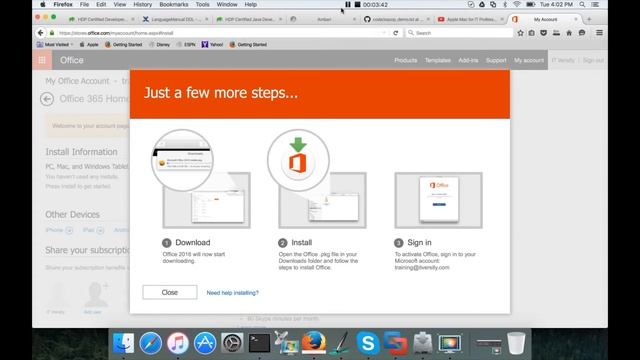Viewport: 640px width, 360px height.
Task: Click the Sign in step illustration
Action: (438, 200)
